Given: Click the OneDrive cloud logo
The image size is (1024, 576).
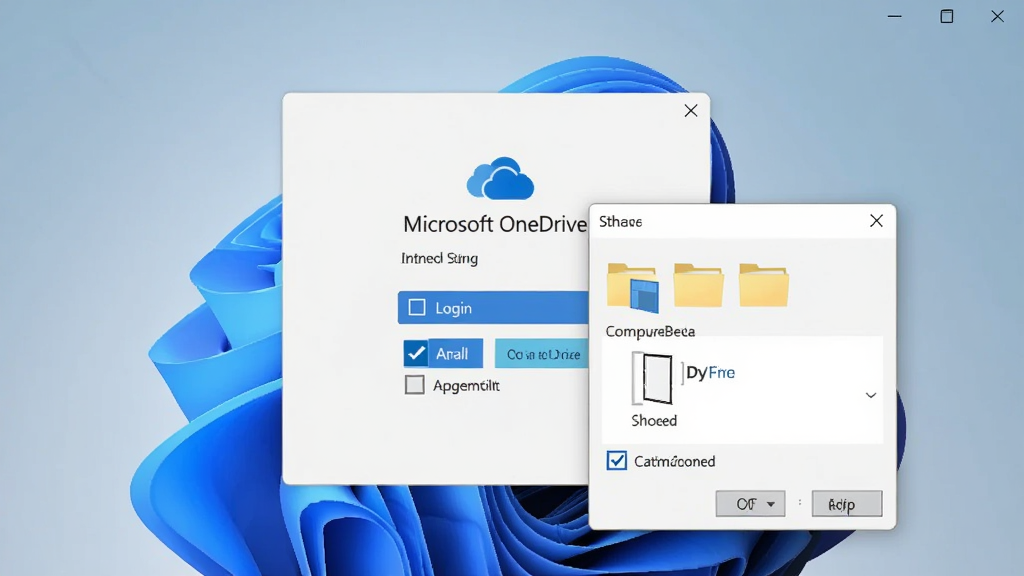Looking at the screenshot, I should [500, 178].
